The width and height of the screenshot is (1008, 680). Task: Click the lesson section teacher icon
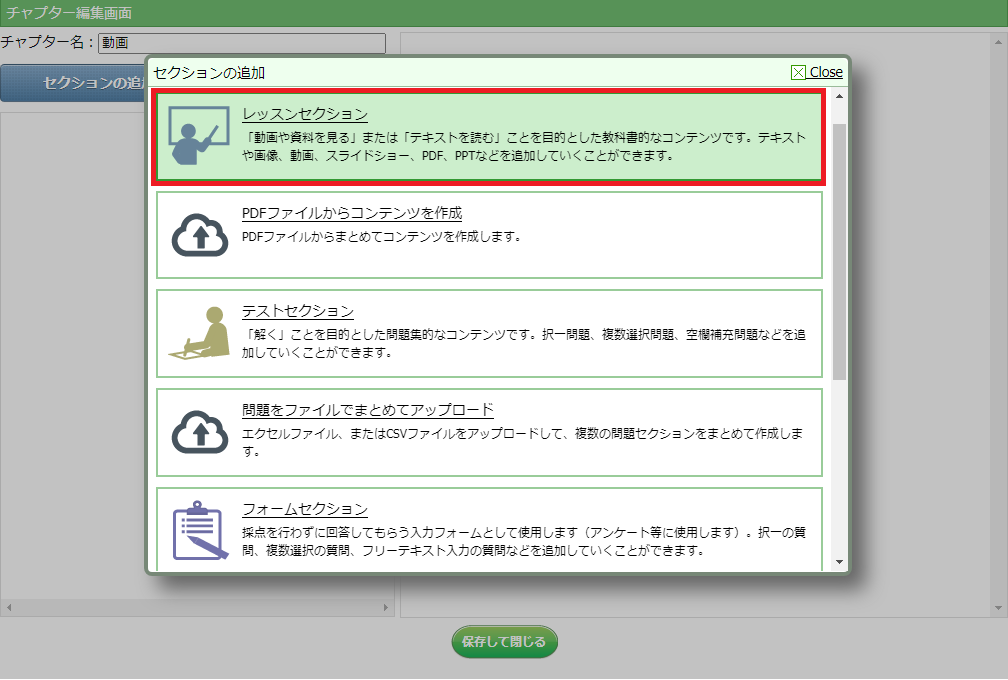[x=193, y=135]
